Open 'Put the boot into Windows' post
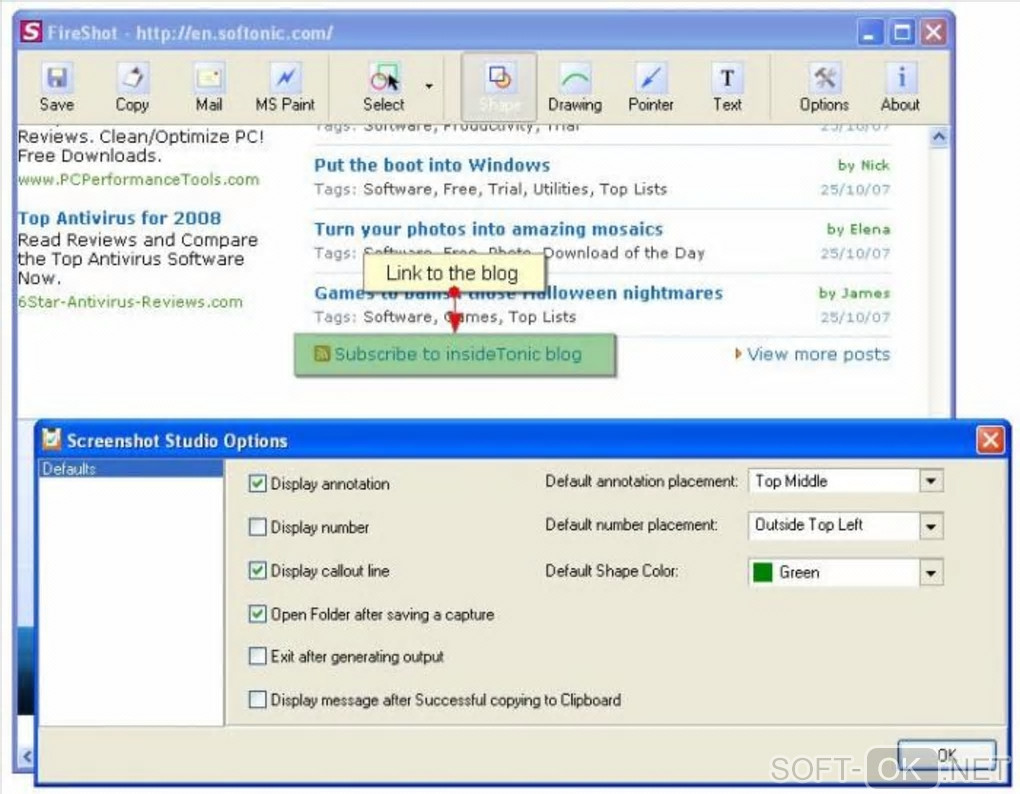The image size is (1020, 794). coord(432,165)
